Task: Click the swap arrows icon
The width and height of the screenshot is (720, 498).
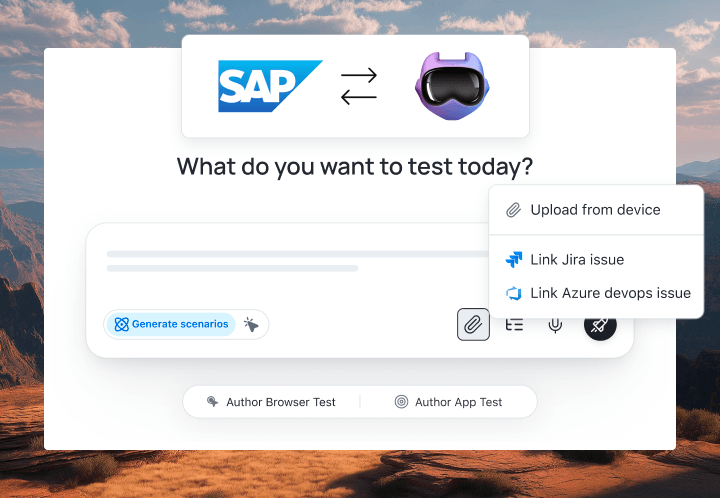Action: [359, 86]
